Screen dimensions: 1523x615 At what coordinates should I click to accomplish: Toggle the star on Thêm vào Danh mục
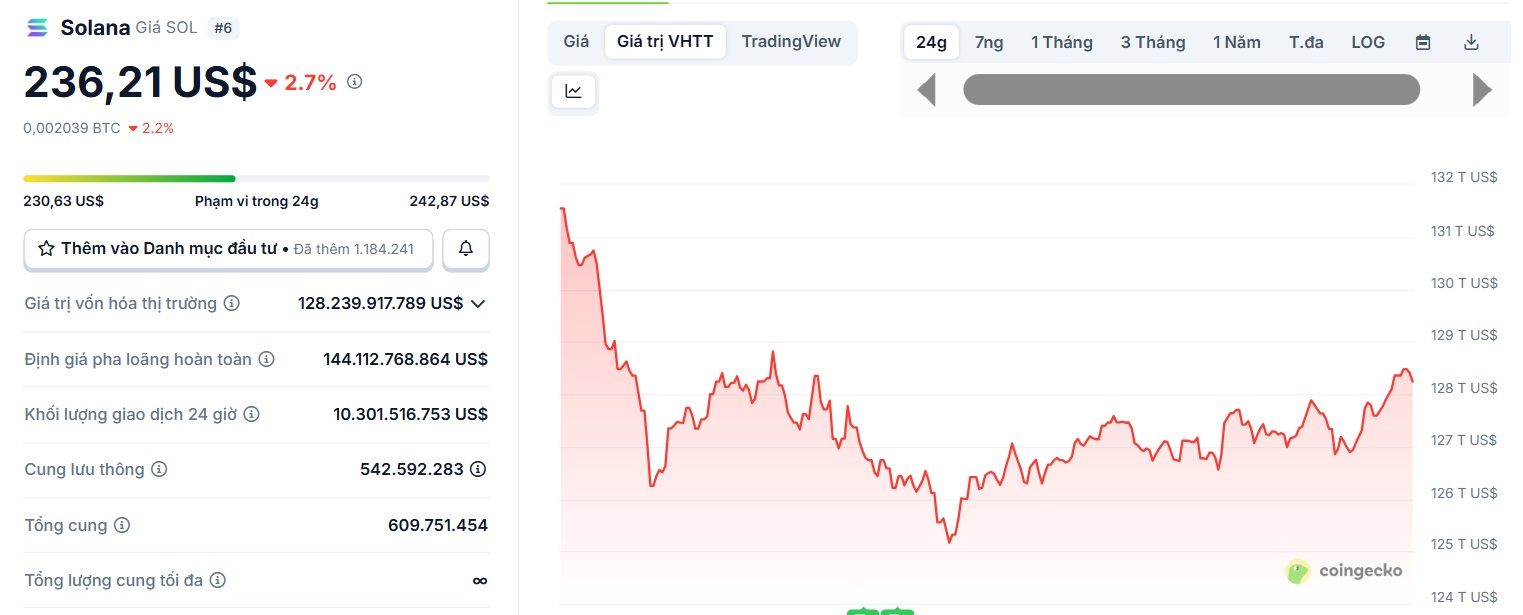point(47,248)
